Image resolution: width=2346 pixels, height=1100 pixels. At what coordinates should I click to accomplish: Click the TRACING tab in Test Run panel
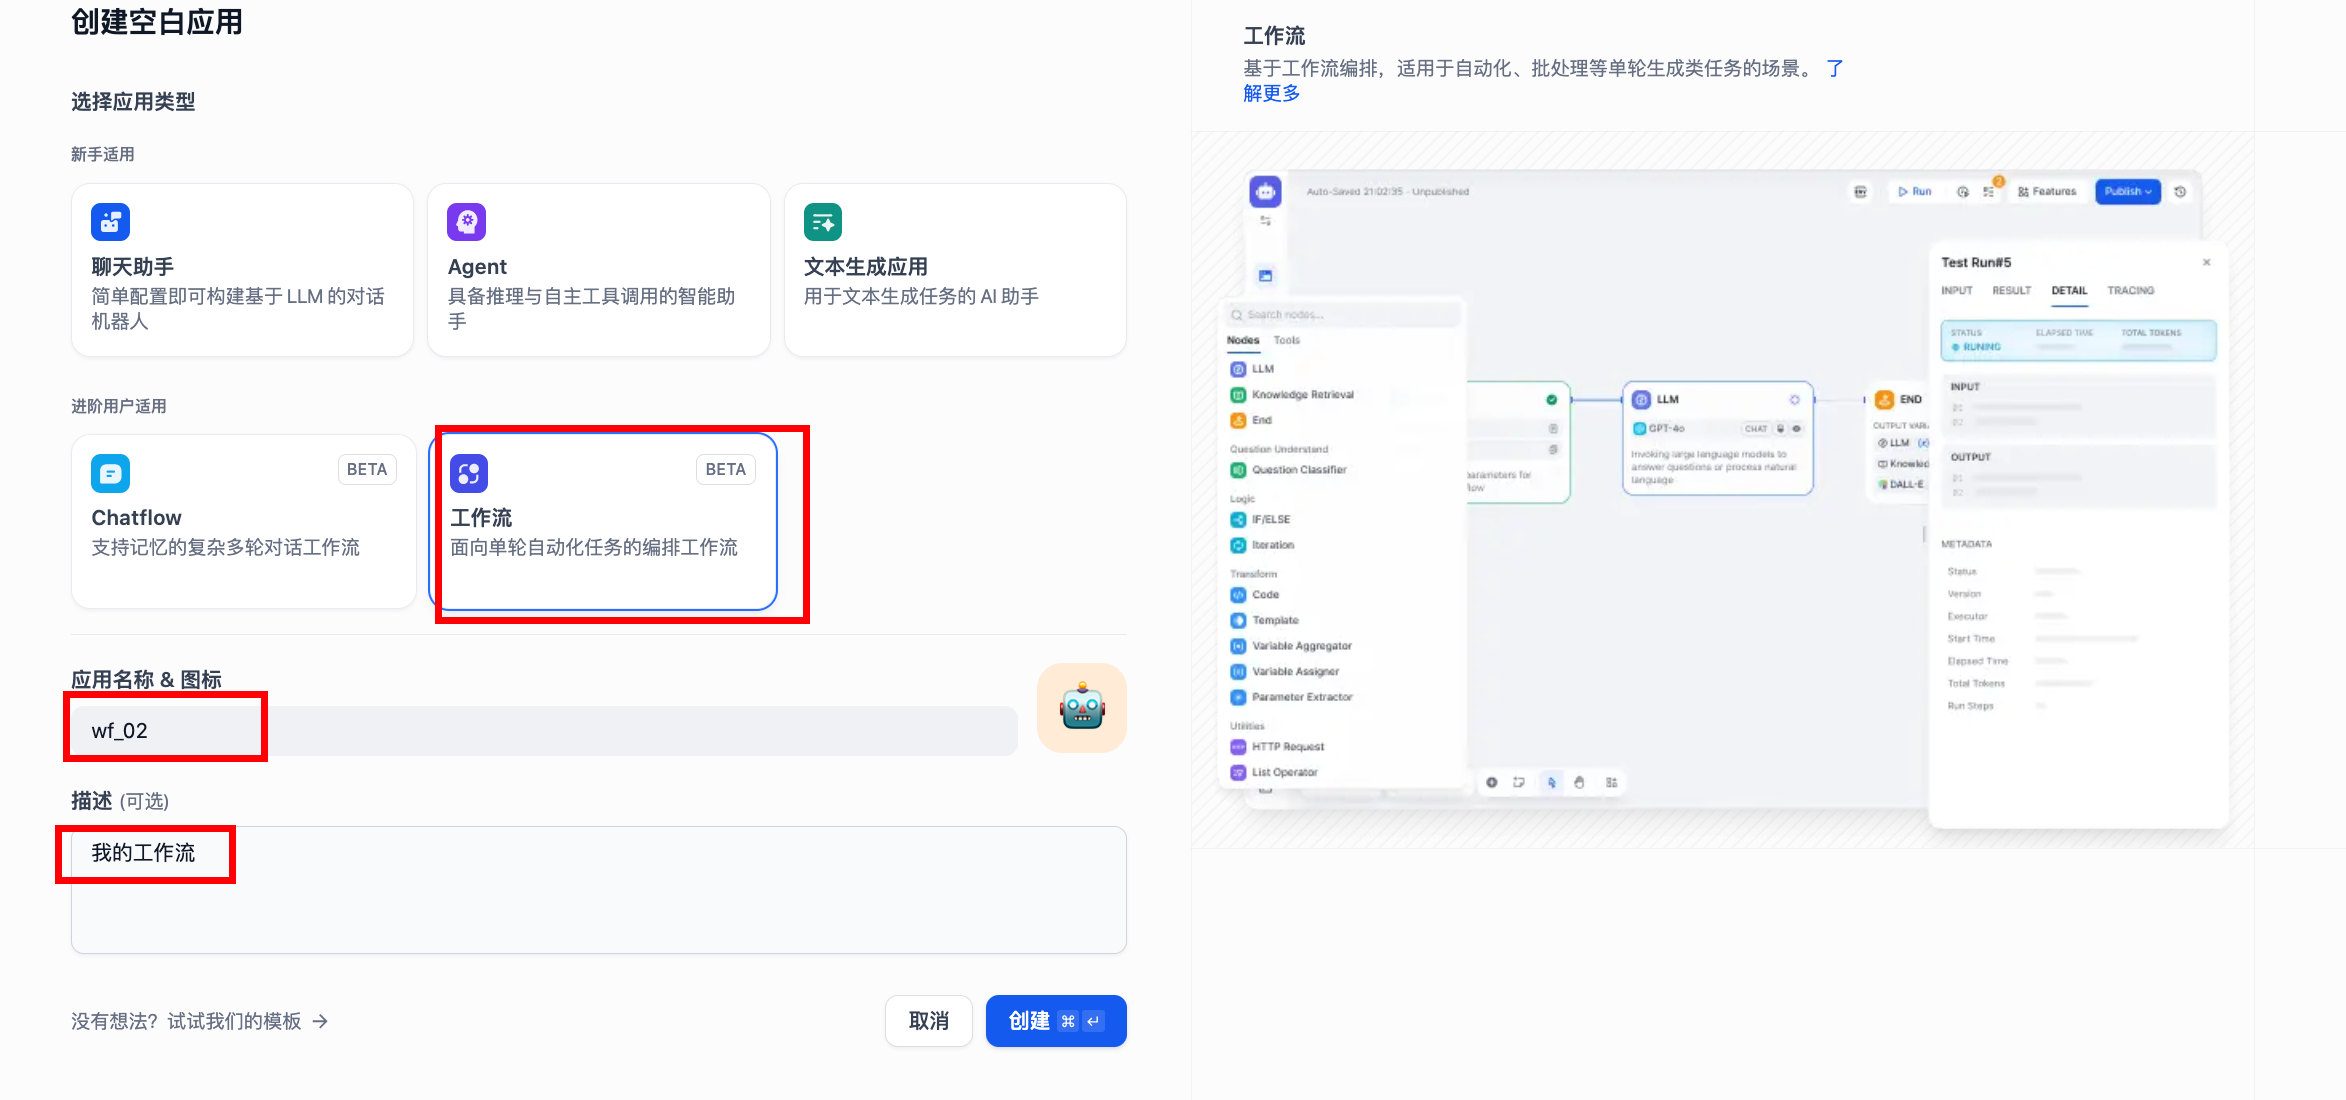(2131, 291)
